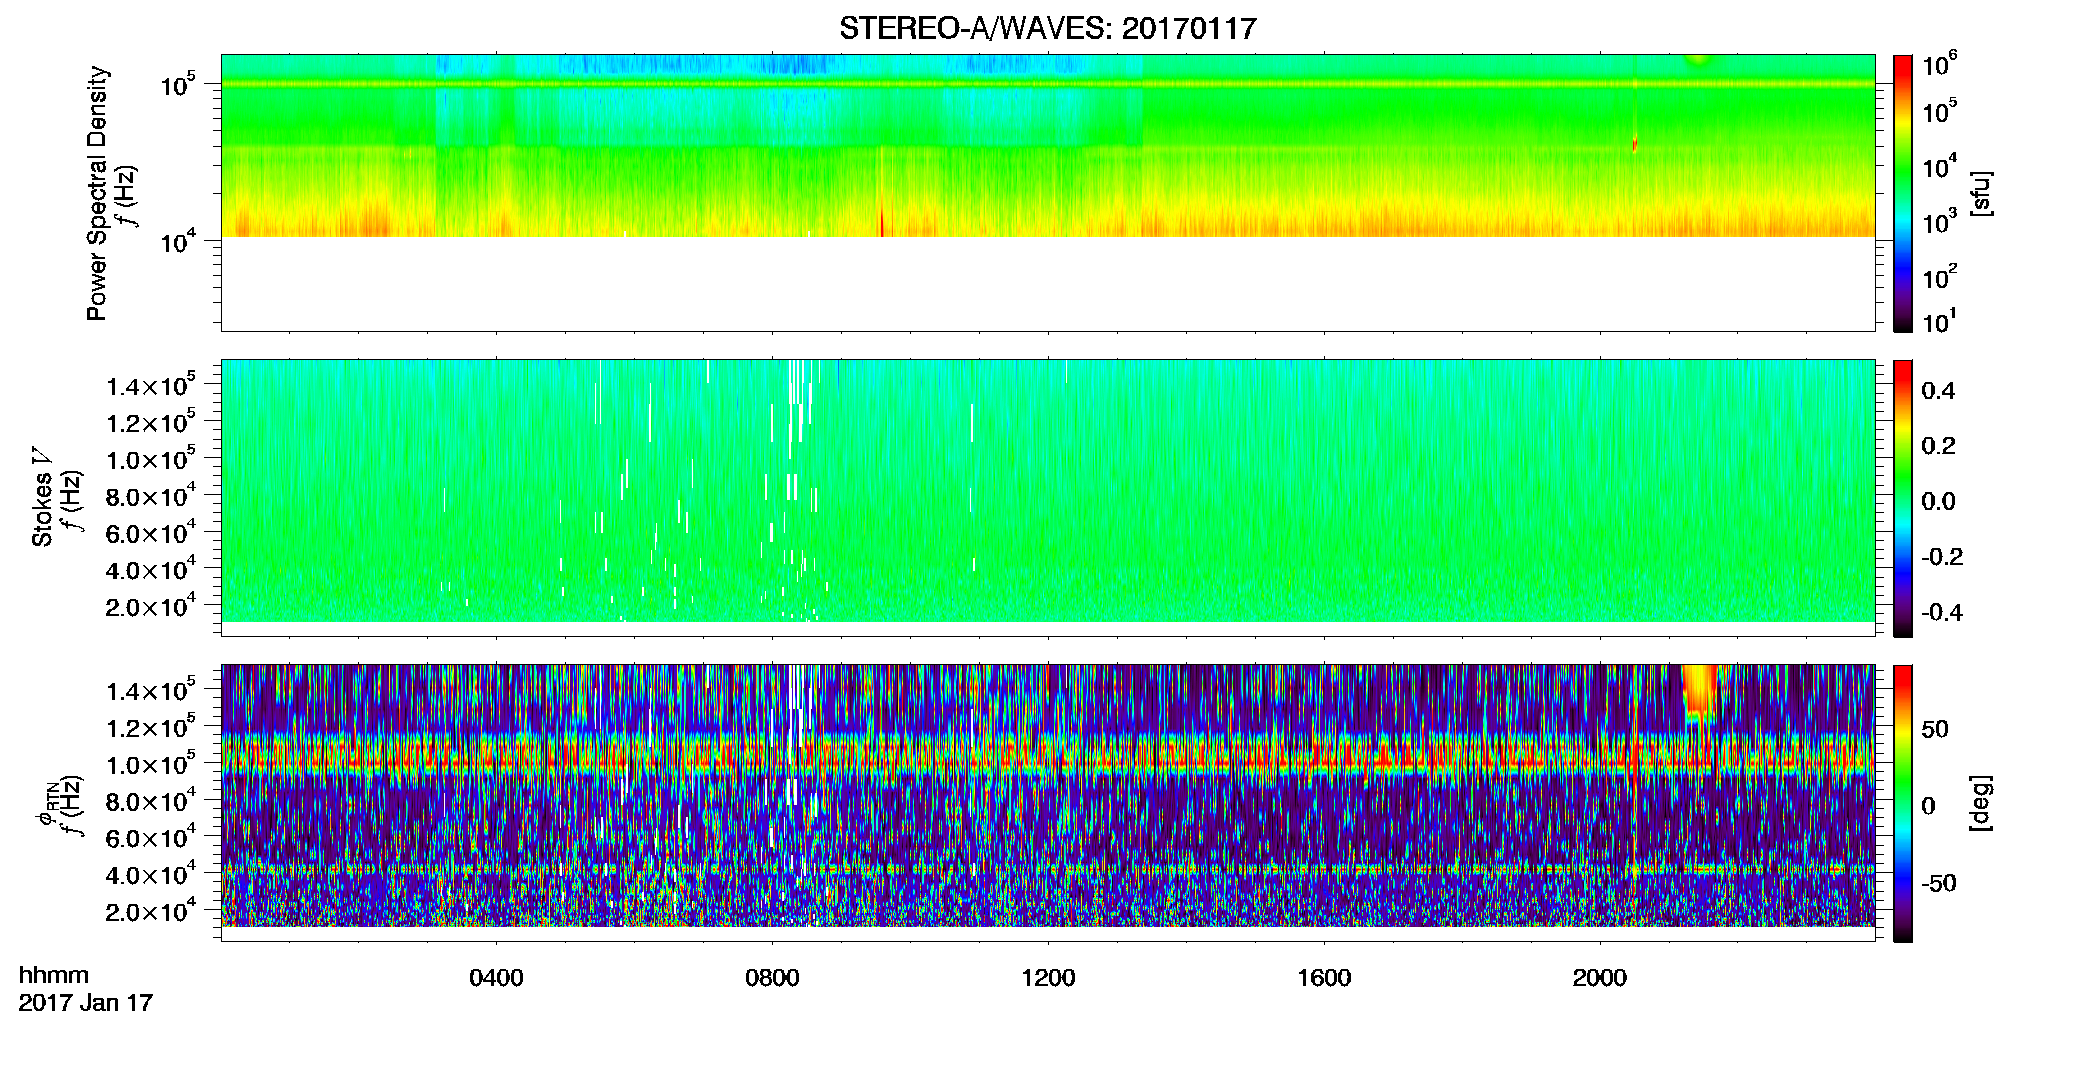Click the Stokes V color scale bar
2096x1080 pixels.
pos(1902,498)
